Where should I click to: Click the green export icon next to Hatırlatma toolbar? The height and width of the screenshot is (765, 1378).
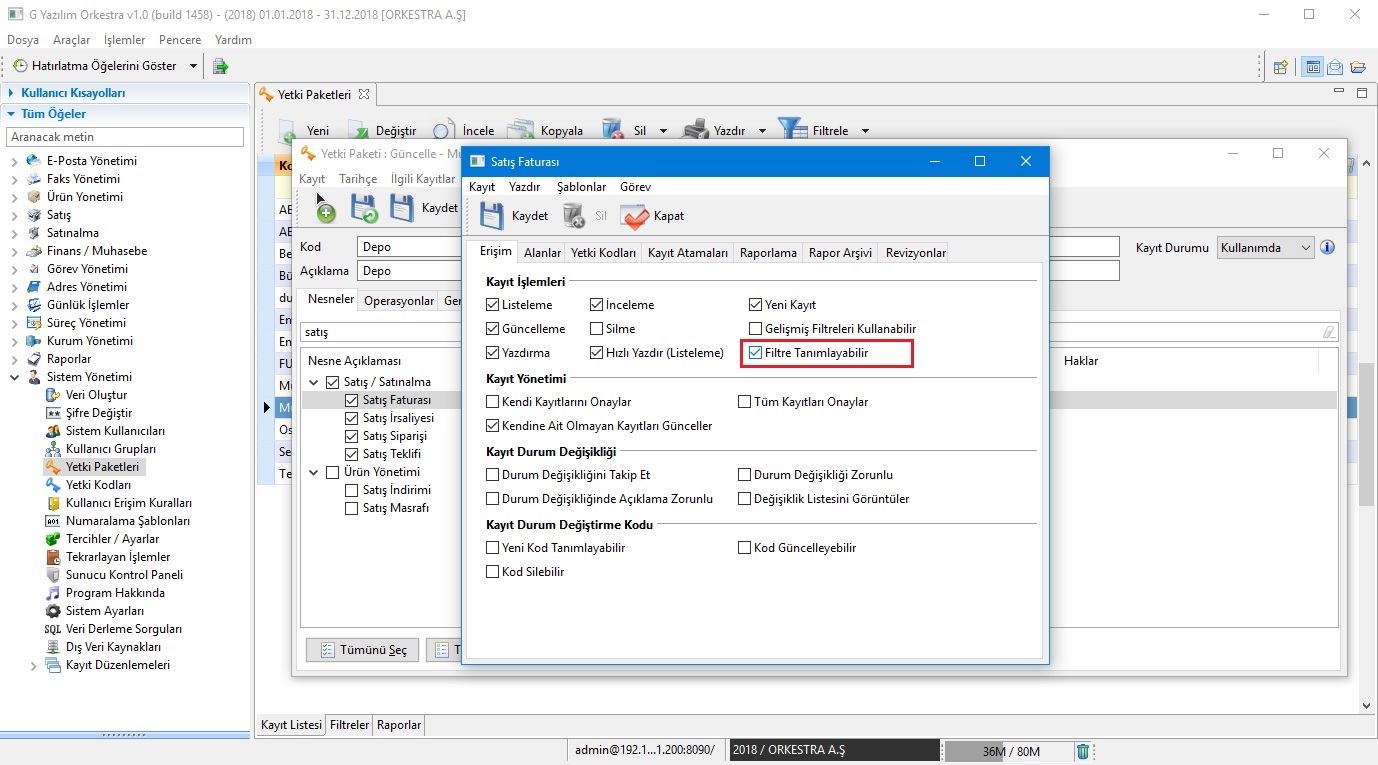(x=220, y=66)
